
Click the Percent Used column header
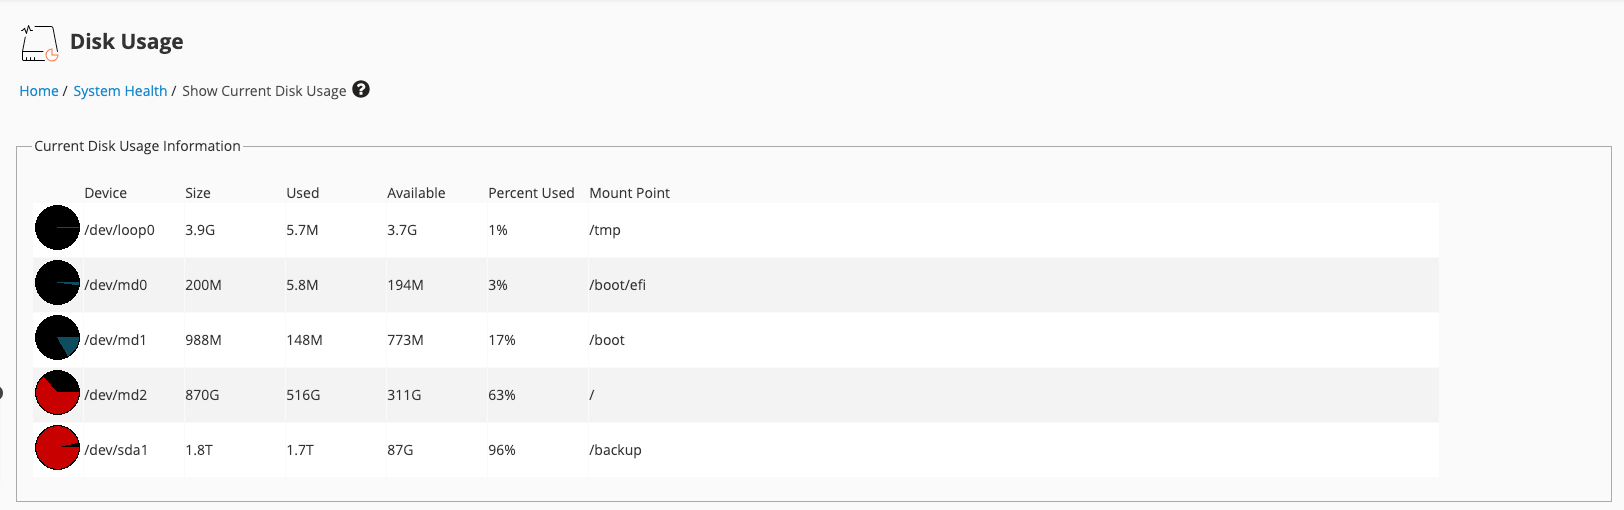[531, 193]
